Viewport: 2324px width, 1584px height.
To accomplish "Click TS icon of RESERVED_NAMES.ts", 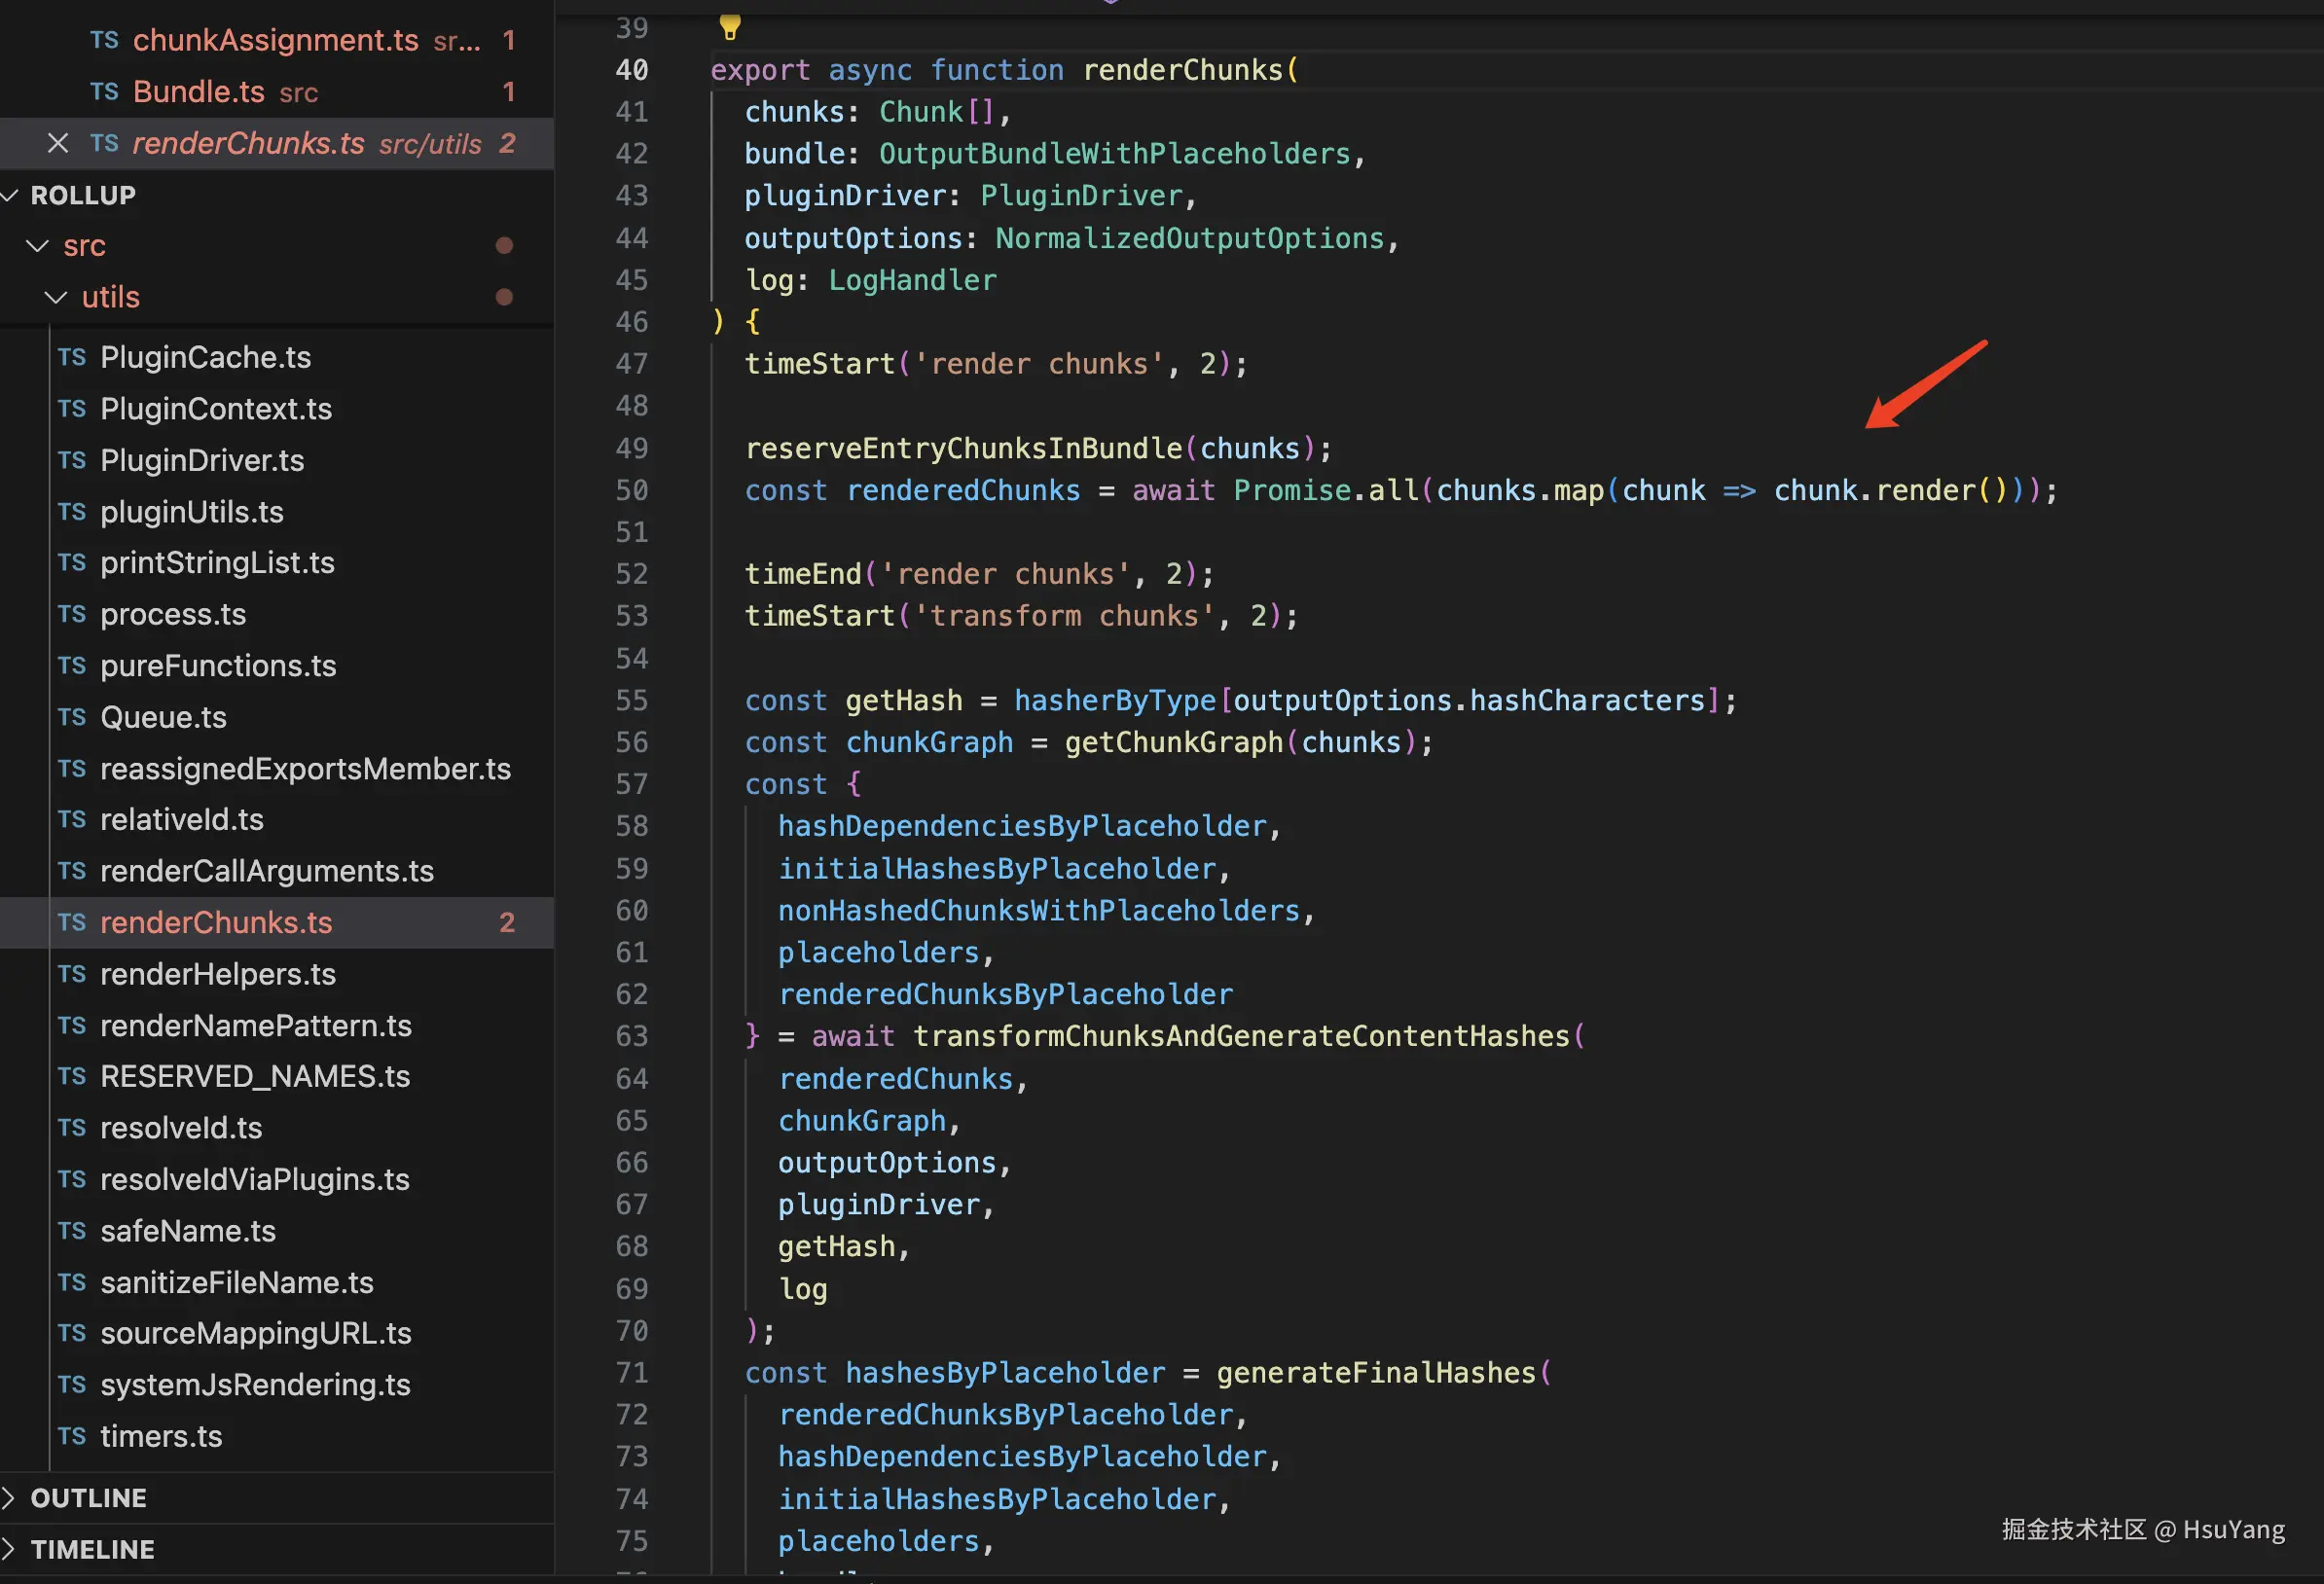I will tap(72, 1077).
